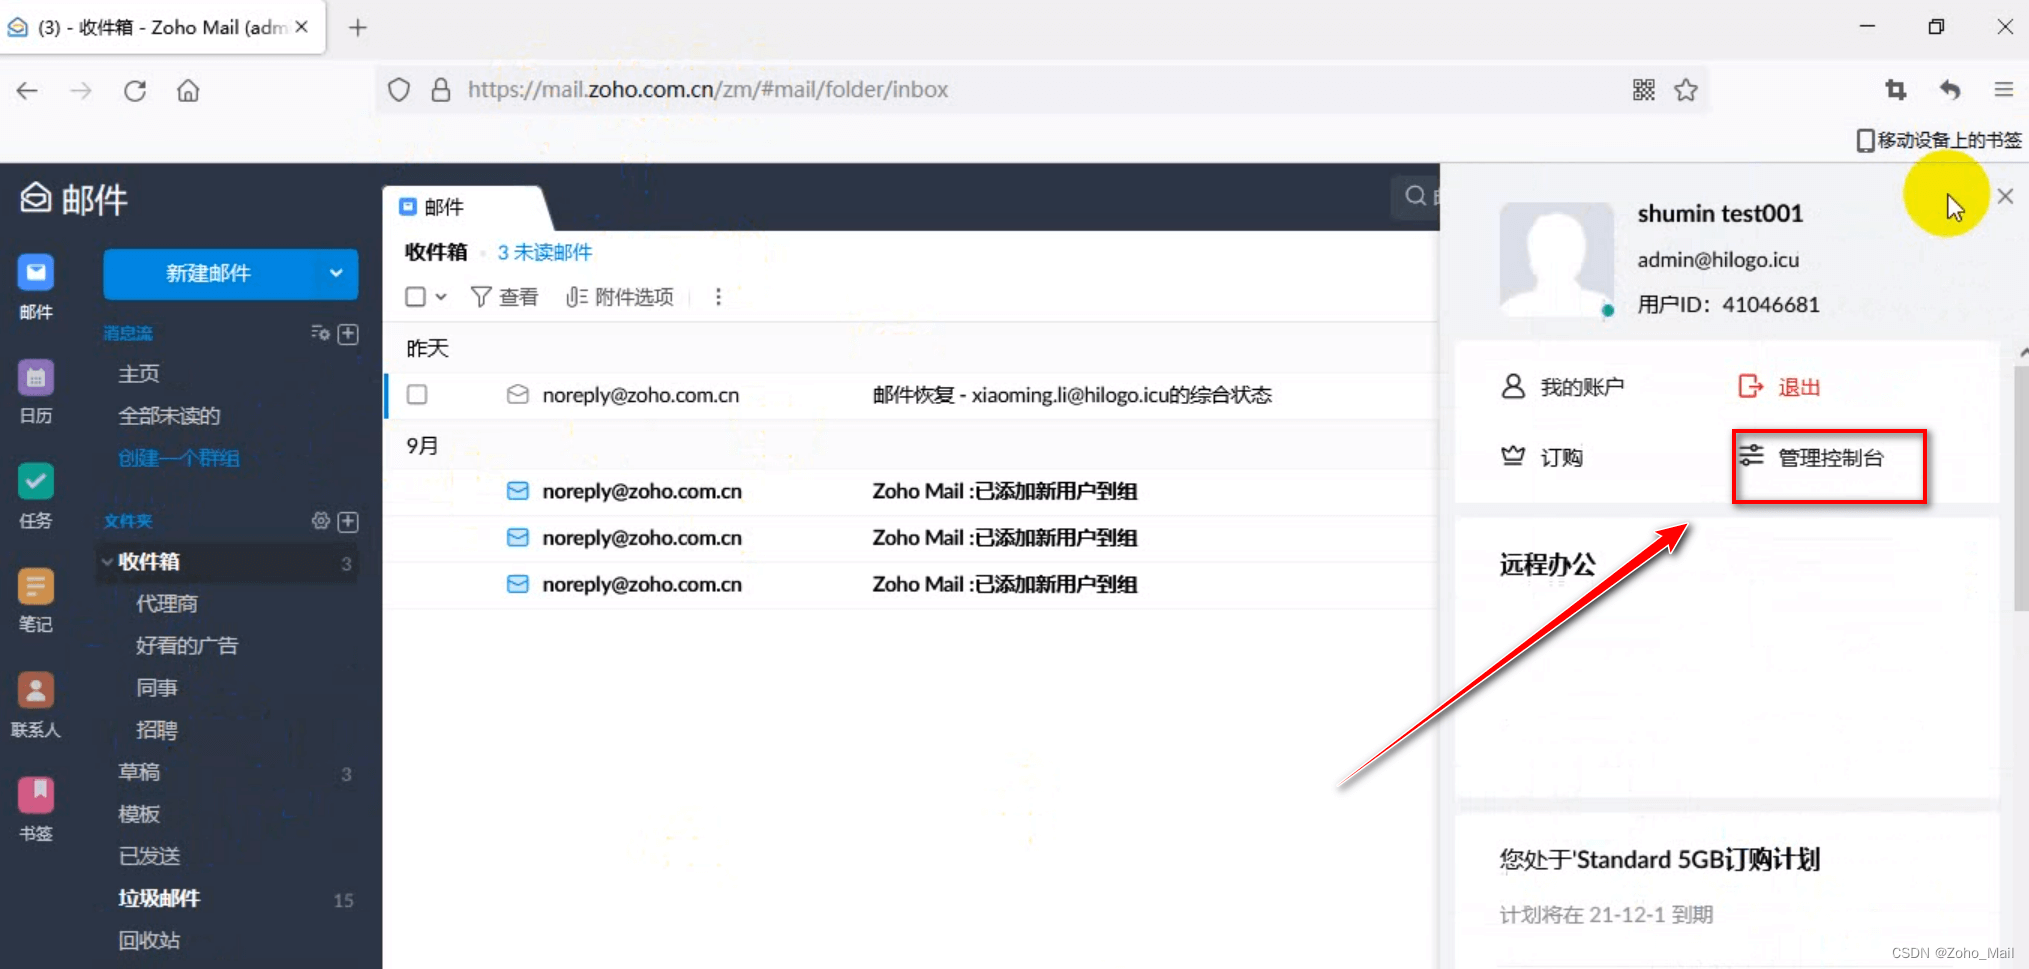This screenshot has height=969, width=2029.
Task: Create new folder plus icon
Action: point(348,521)
